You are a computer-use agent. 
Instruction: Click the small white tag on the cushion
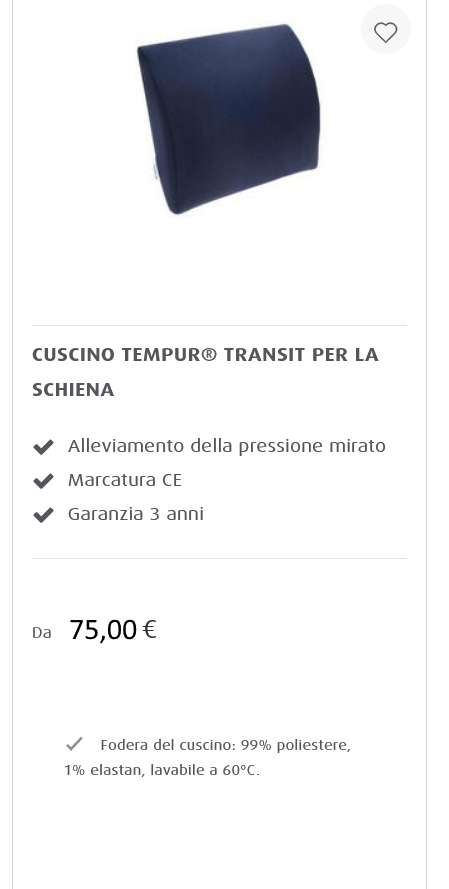coord(153,171)
